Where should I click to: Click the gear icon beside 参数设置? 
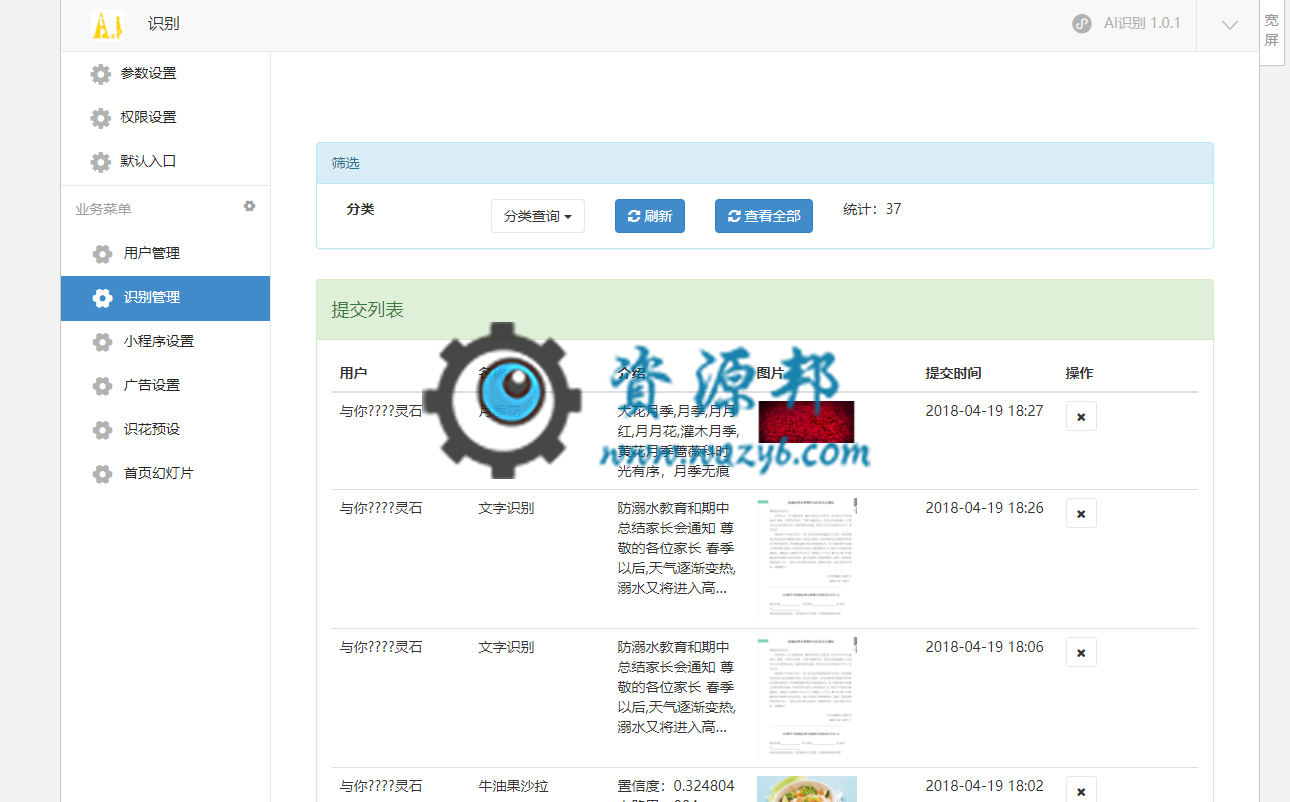point(100,74)
